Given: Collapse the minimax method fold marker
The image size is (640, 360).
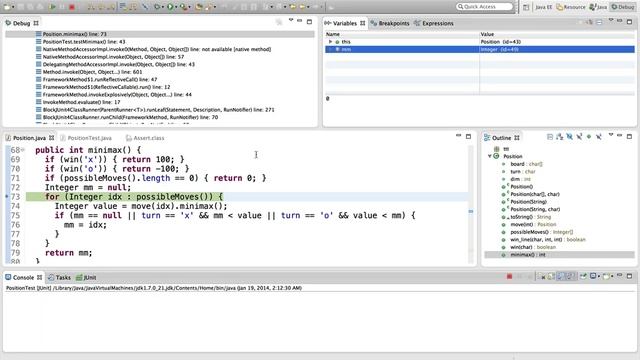Looking at the screenshot, I should [x=23, y=150].
